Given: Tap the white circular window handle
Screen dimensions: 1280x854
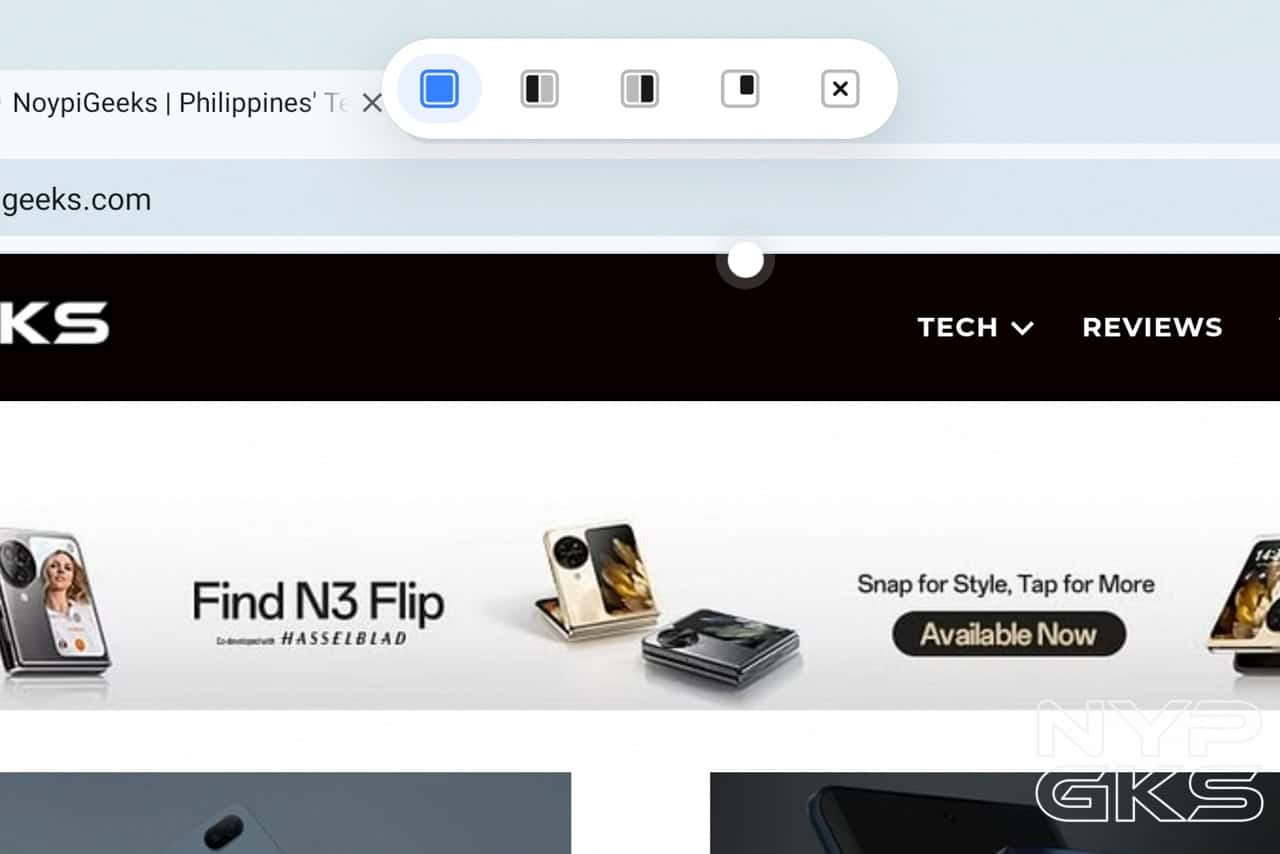Looking at the screenshot, I should point(745,261).
